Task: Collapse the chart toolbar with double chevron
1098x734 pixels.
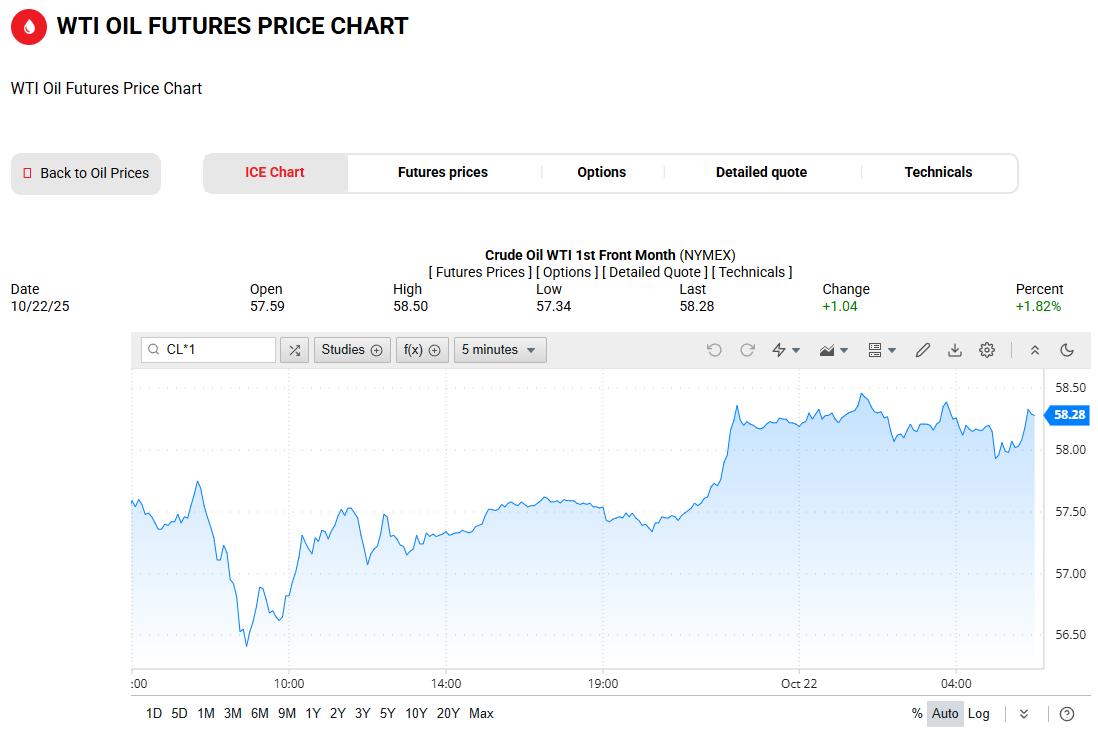Action: click(1035, 350)
